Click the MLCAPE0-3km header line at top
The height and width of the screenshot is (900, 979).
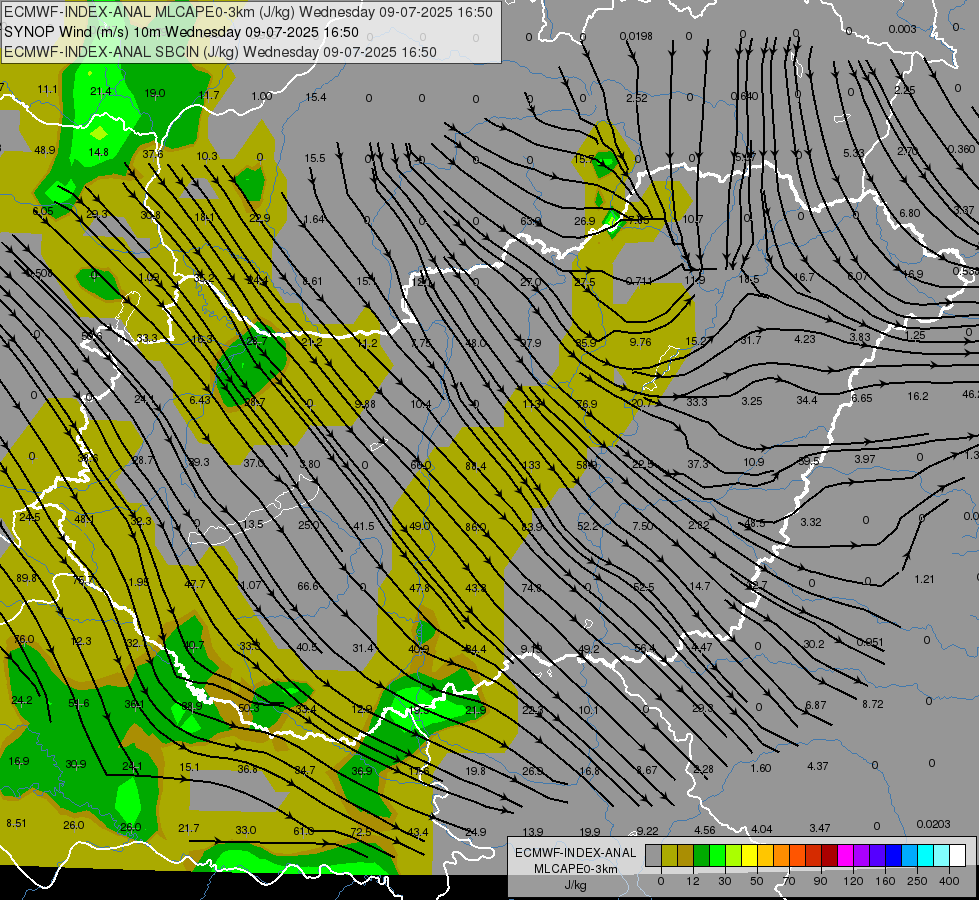click(x=248, y=12)
